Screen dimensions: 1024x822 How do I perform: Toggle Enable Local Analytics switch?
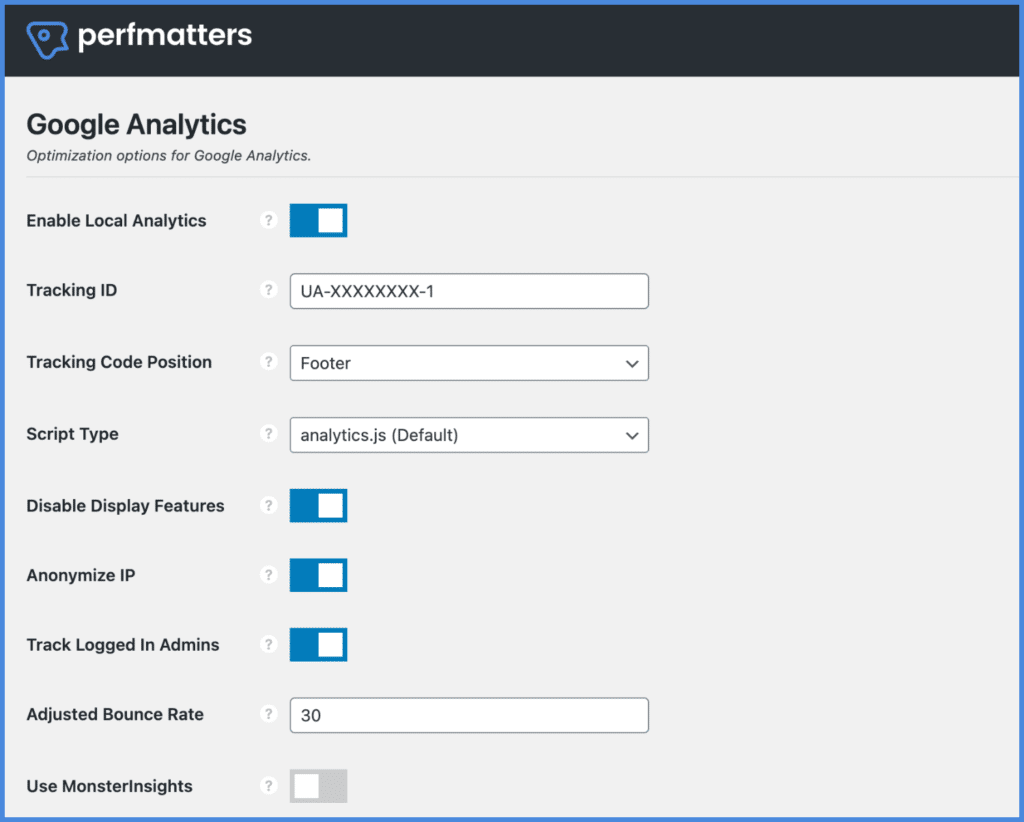click(x=319, y=221)
